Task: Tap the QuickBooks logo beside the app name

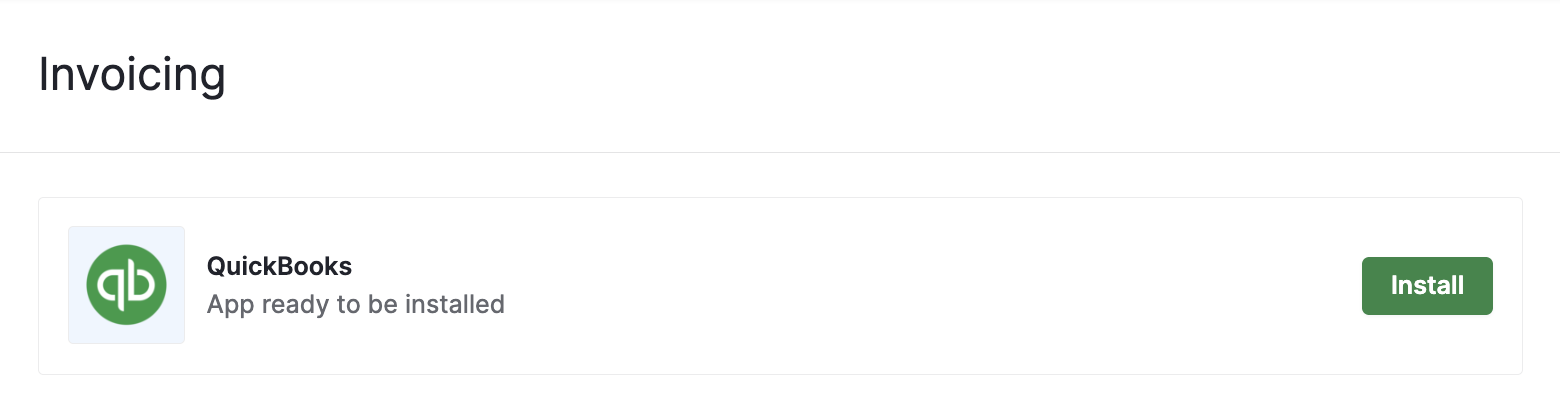Action: [x=126, y=285]
